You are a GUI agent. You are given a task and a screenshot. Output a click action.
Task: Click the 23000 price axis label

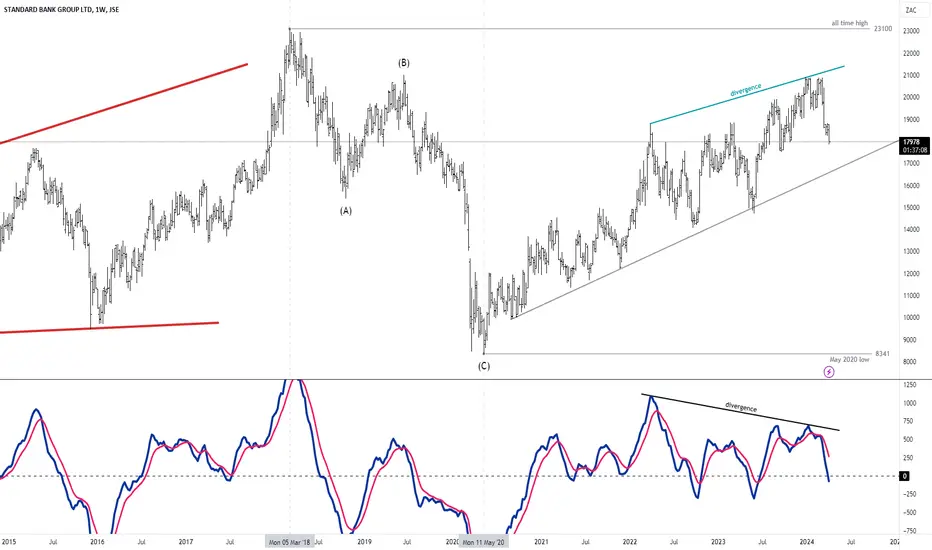[911, 31]
